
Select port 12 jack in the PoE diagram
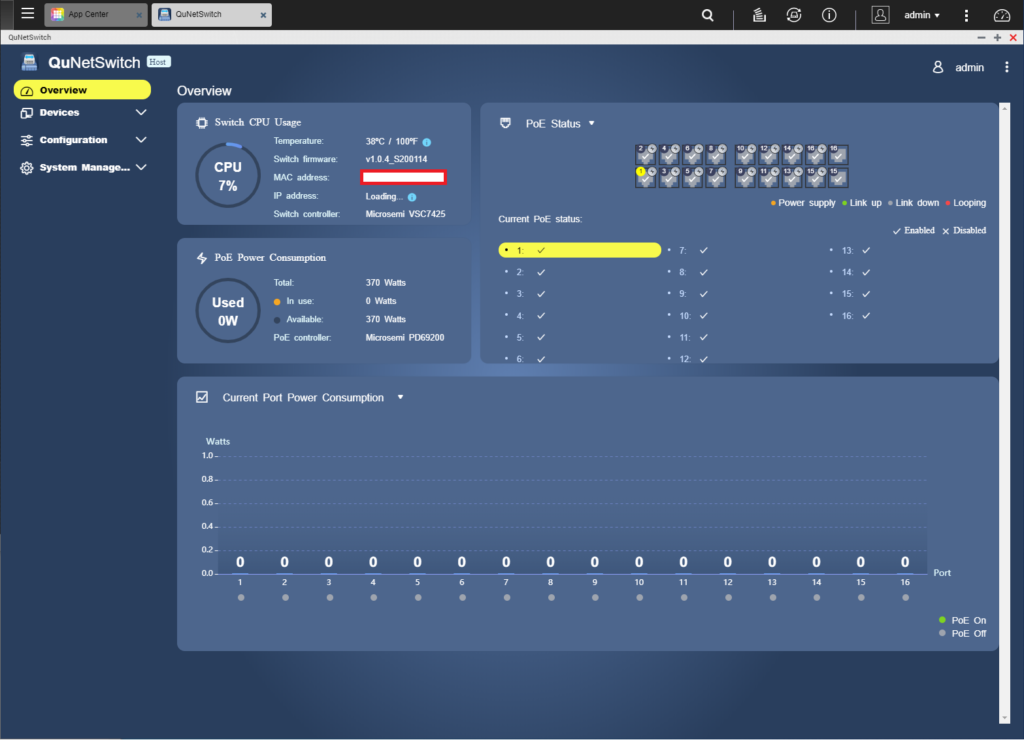click(x=769, y=154)
